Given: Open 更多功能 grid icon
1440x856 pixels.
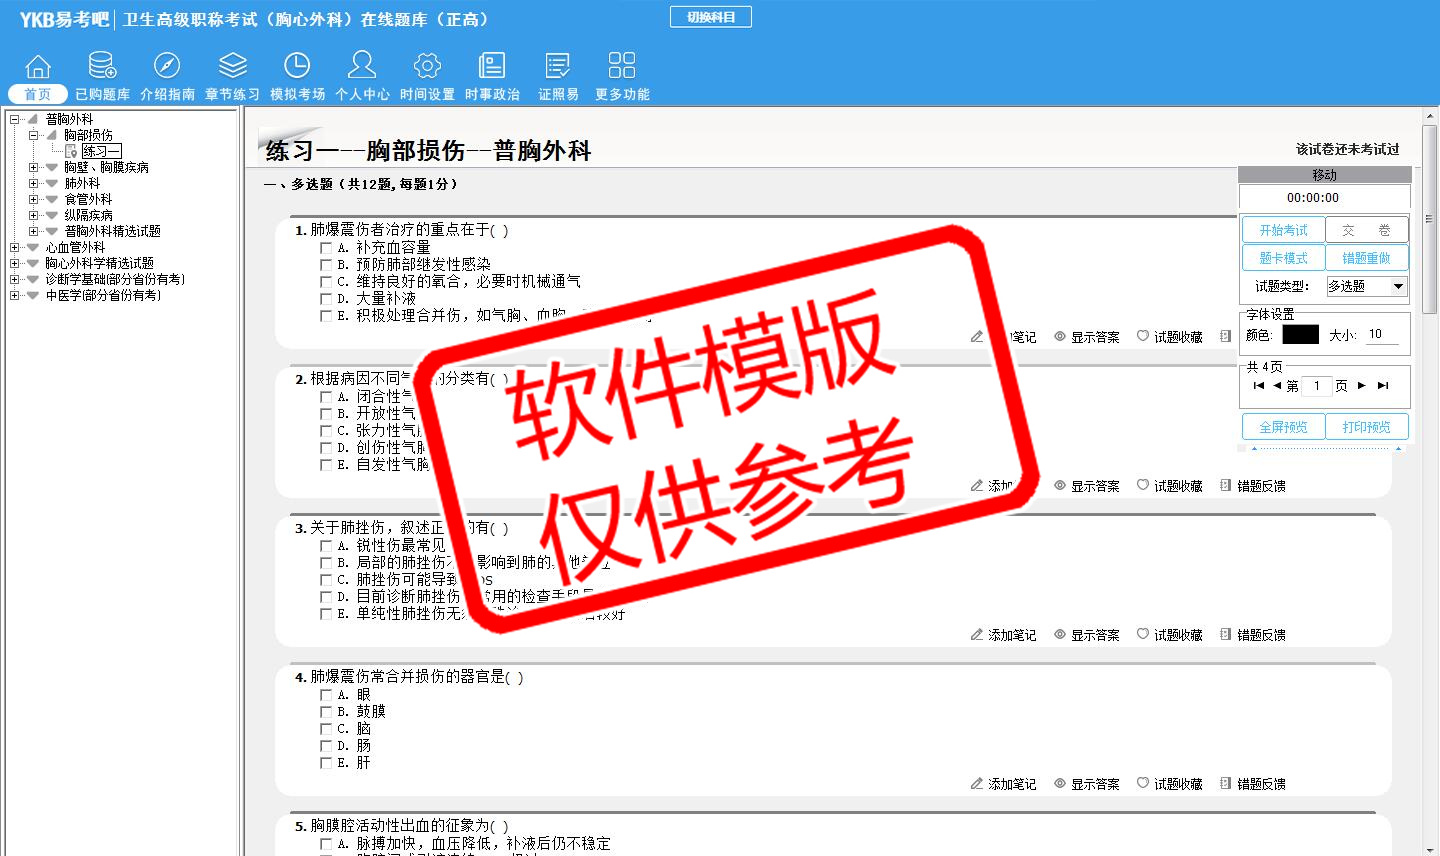Looking at the screenshot, I should point(622,66).
